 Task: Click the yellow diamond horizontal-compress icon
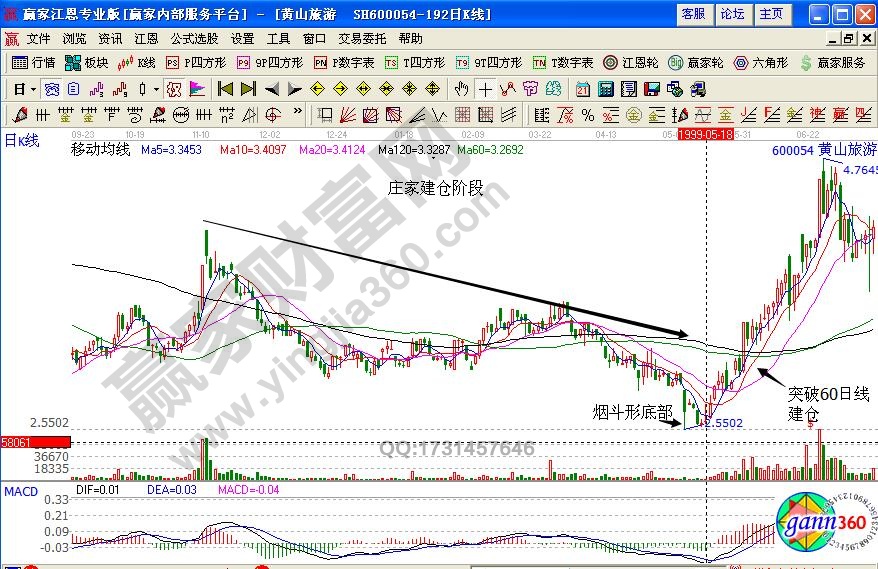tap(386, 89)
